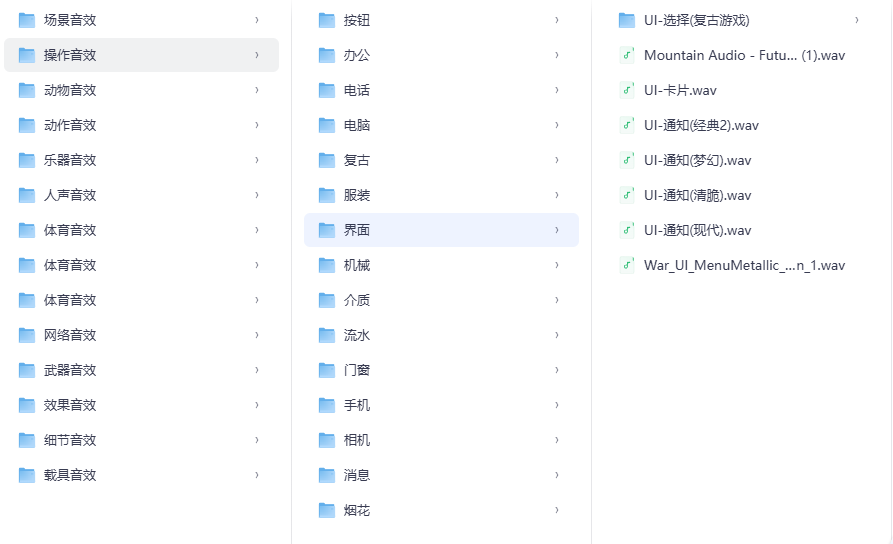Expand the 载具音效 chevron arrow
The height and width of the screenshot is (544, 893).
point(257,475)
